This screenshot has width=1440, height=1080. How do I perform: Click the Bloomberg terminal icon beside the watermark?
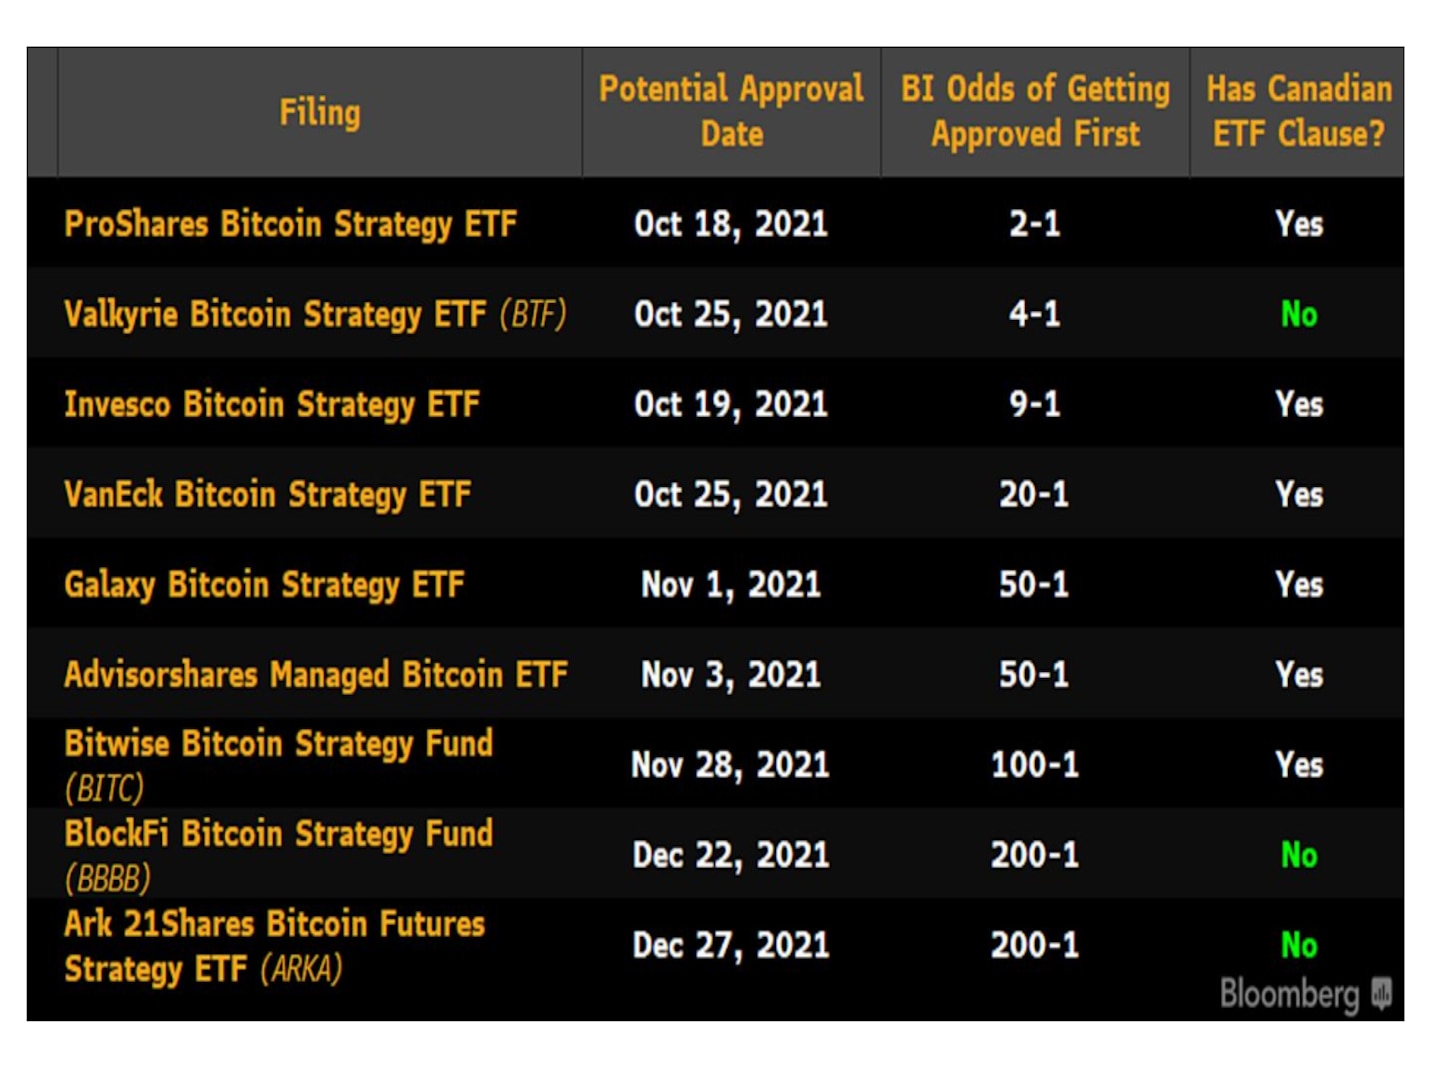point(1381,994)
